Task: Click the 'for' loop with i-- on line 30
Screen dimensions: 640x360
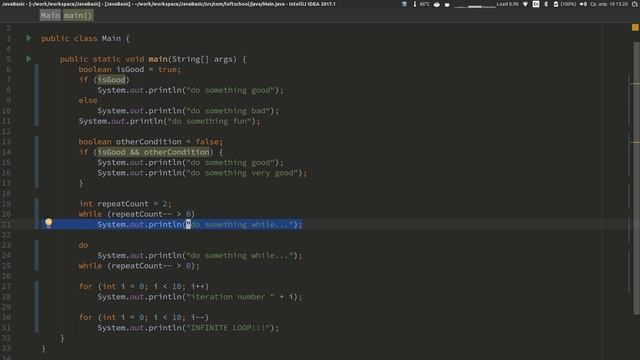Action: (144, 317)
